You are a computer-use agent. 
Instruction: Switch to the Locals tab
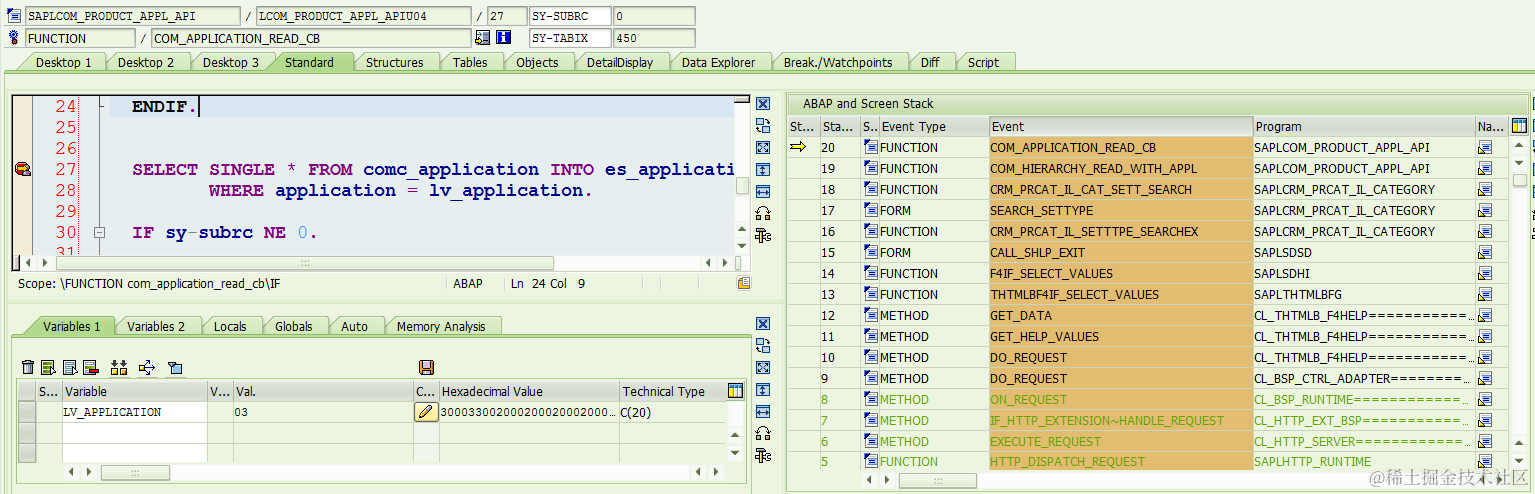[230, 326]
